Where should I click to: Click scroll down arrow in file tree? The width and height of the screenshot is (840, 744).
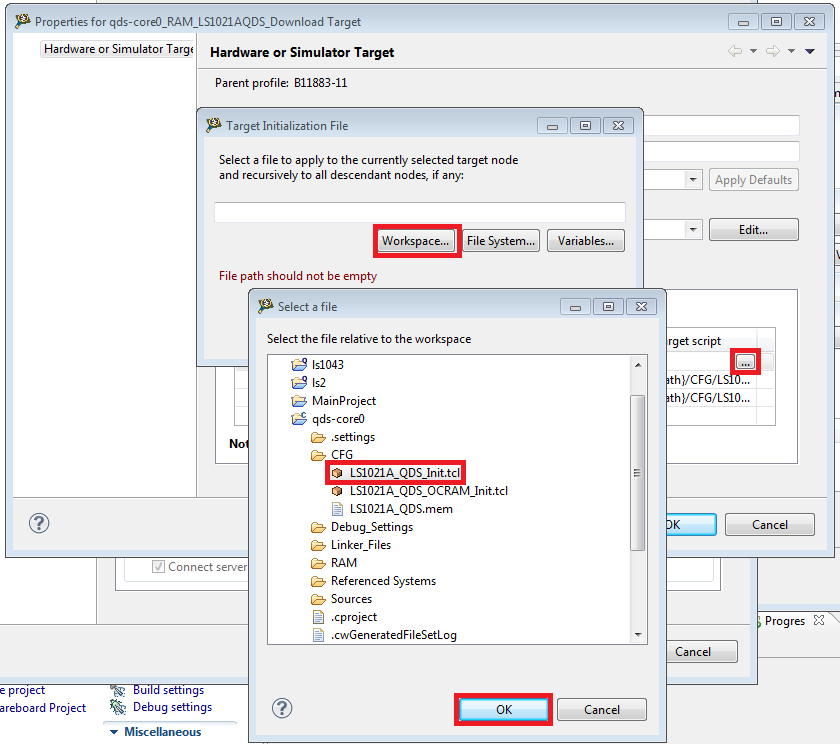pos(638,635)
